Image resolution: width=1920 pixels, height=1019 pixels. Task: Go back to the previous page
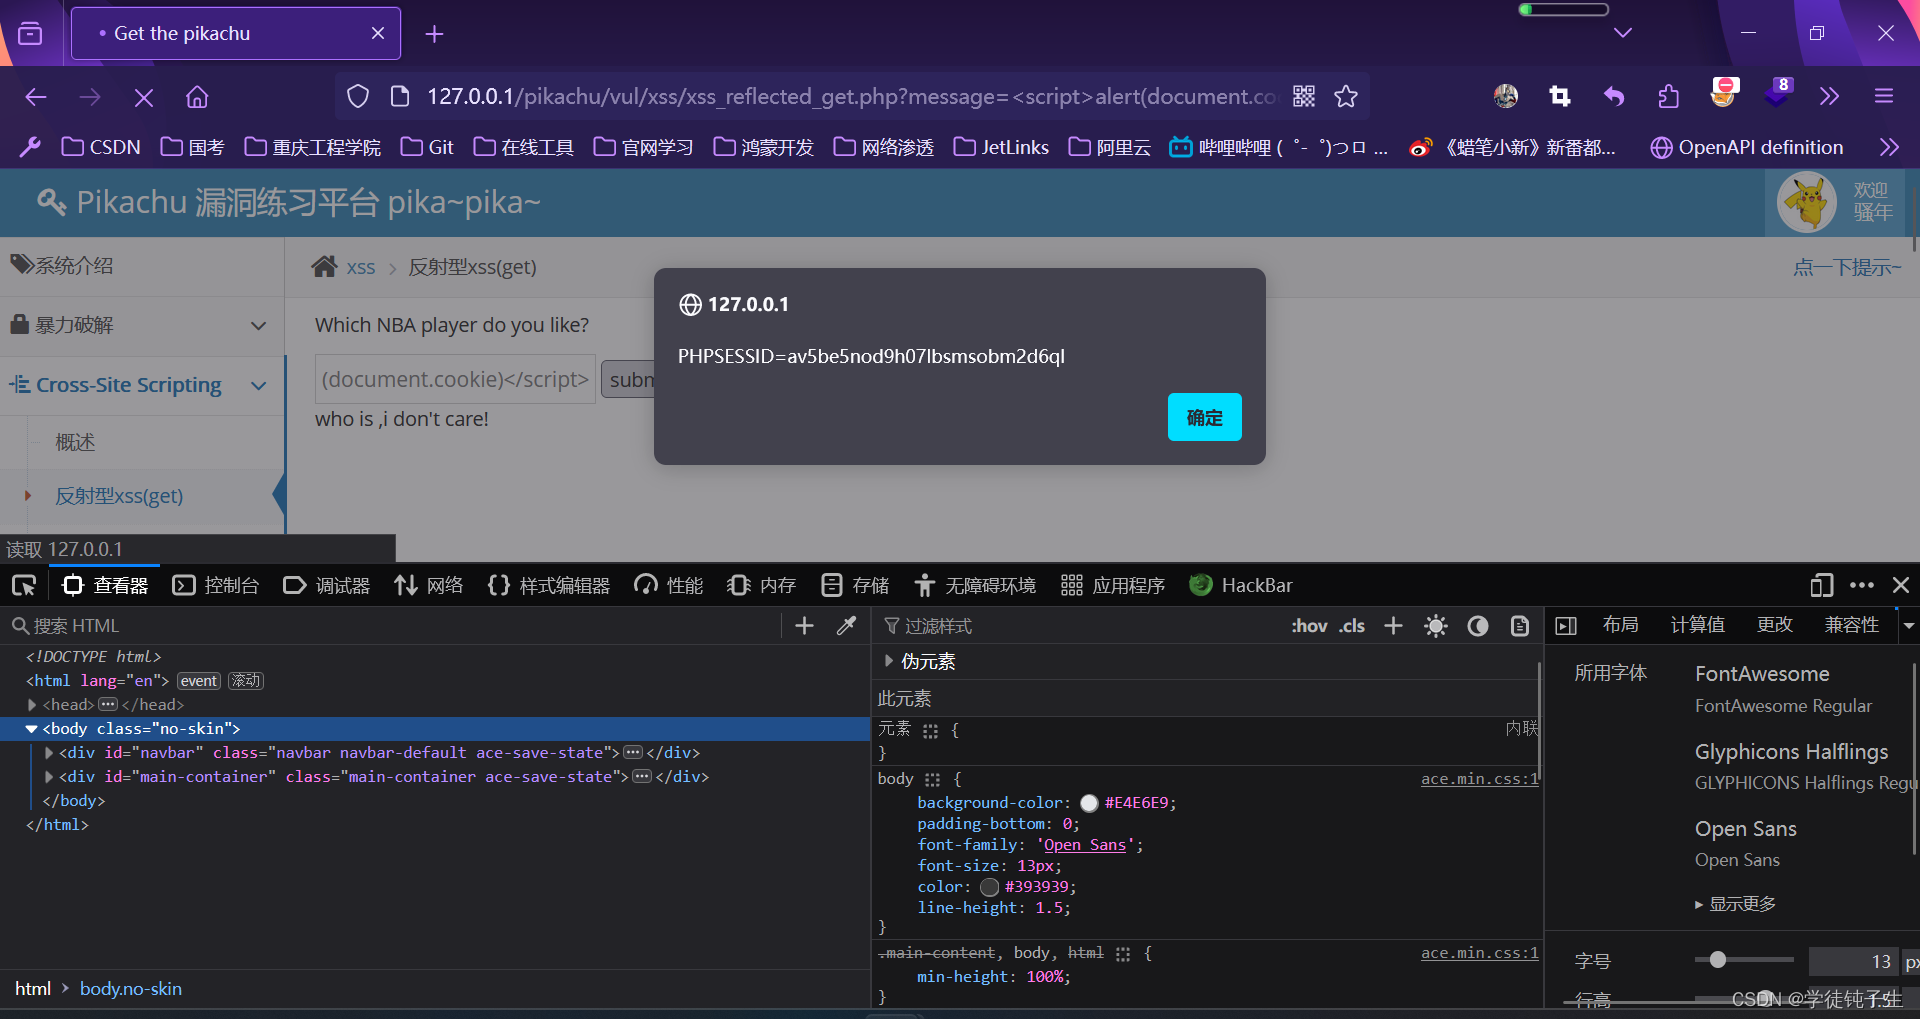click(x=36, y=97)
